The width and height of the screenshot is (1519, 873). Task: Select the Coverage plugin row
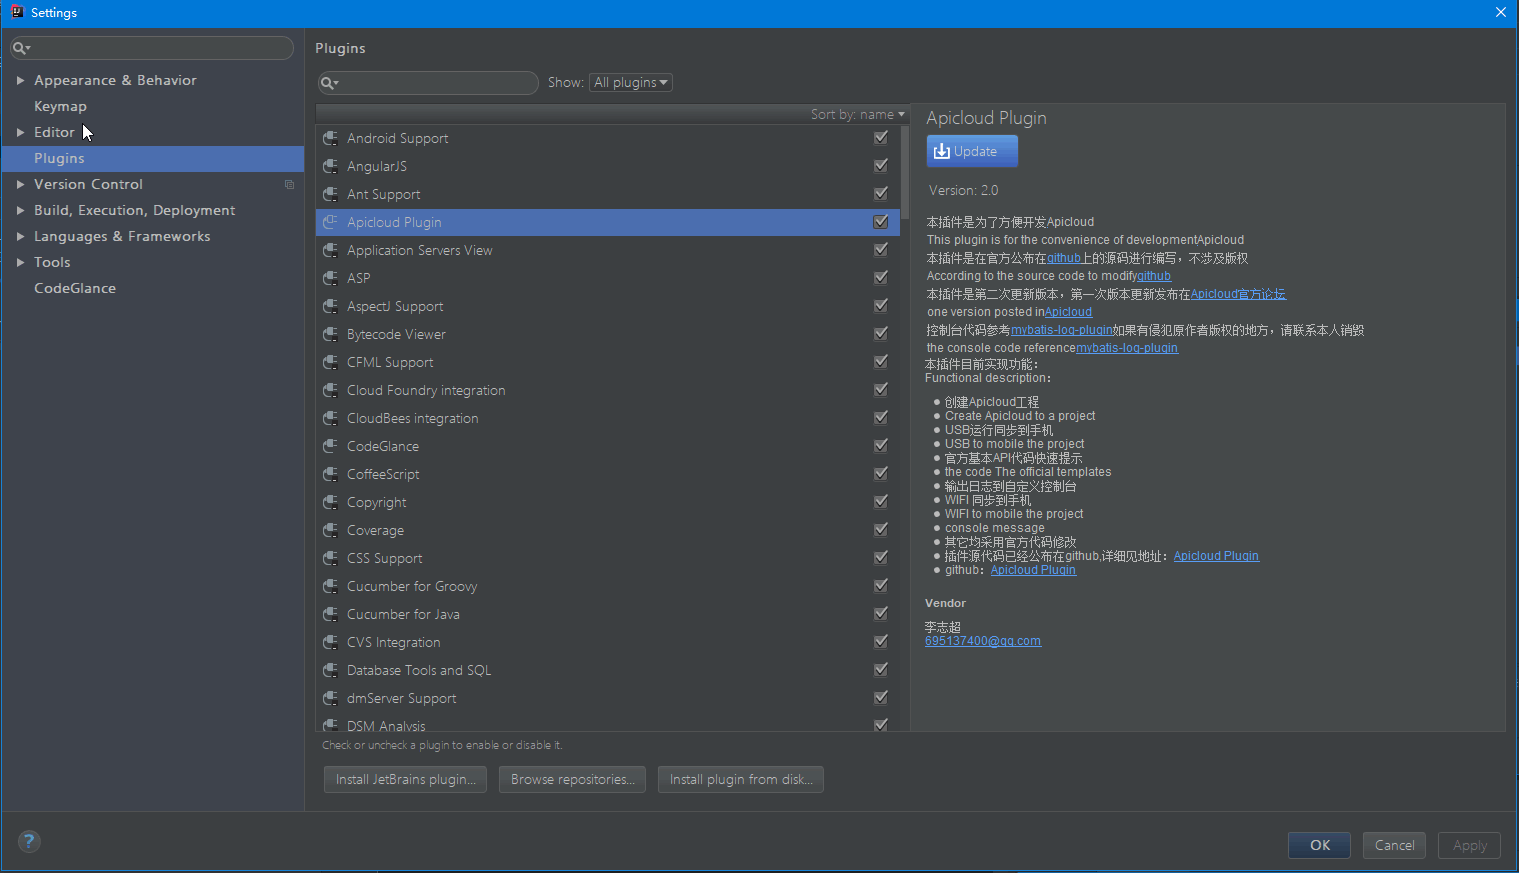(607, 530)
